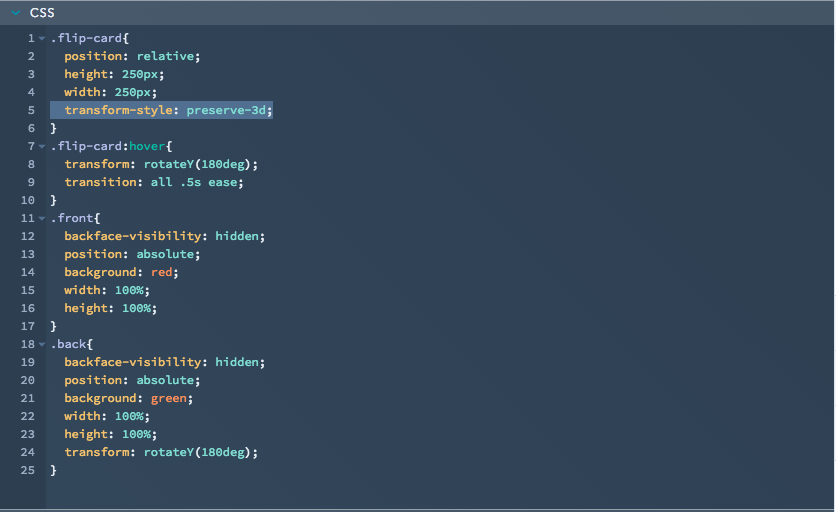Click 'transition: all .5s ease;' line
The height and width of the screenshot is (512, 836).
(x=154, y=182)
